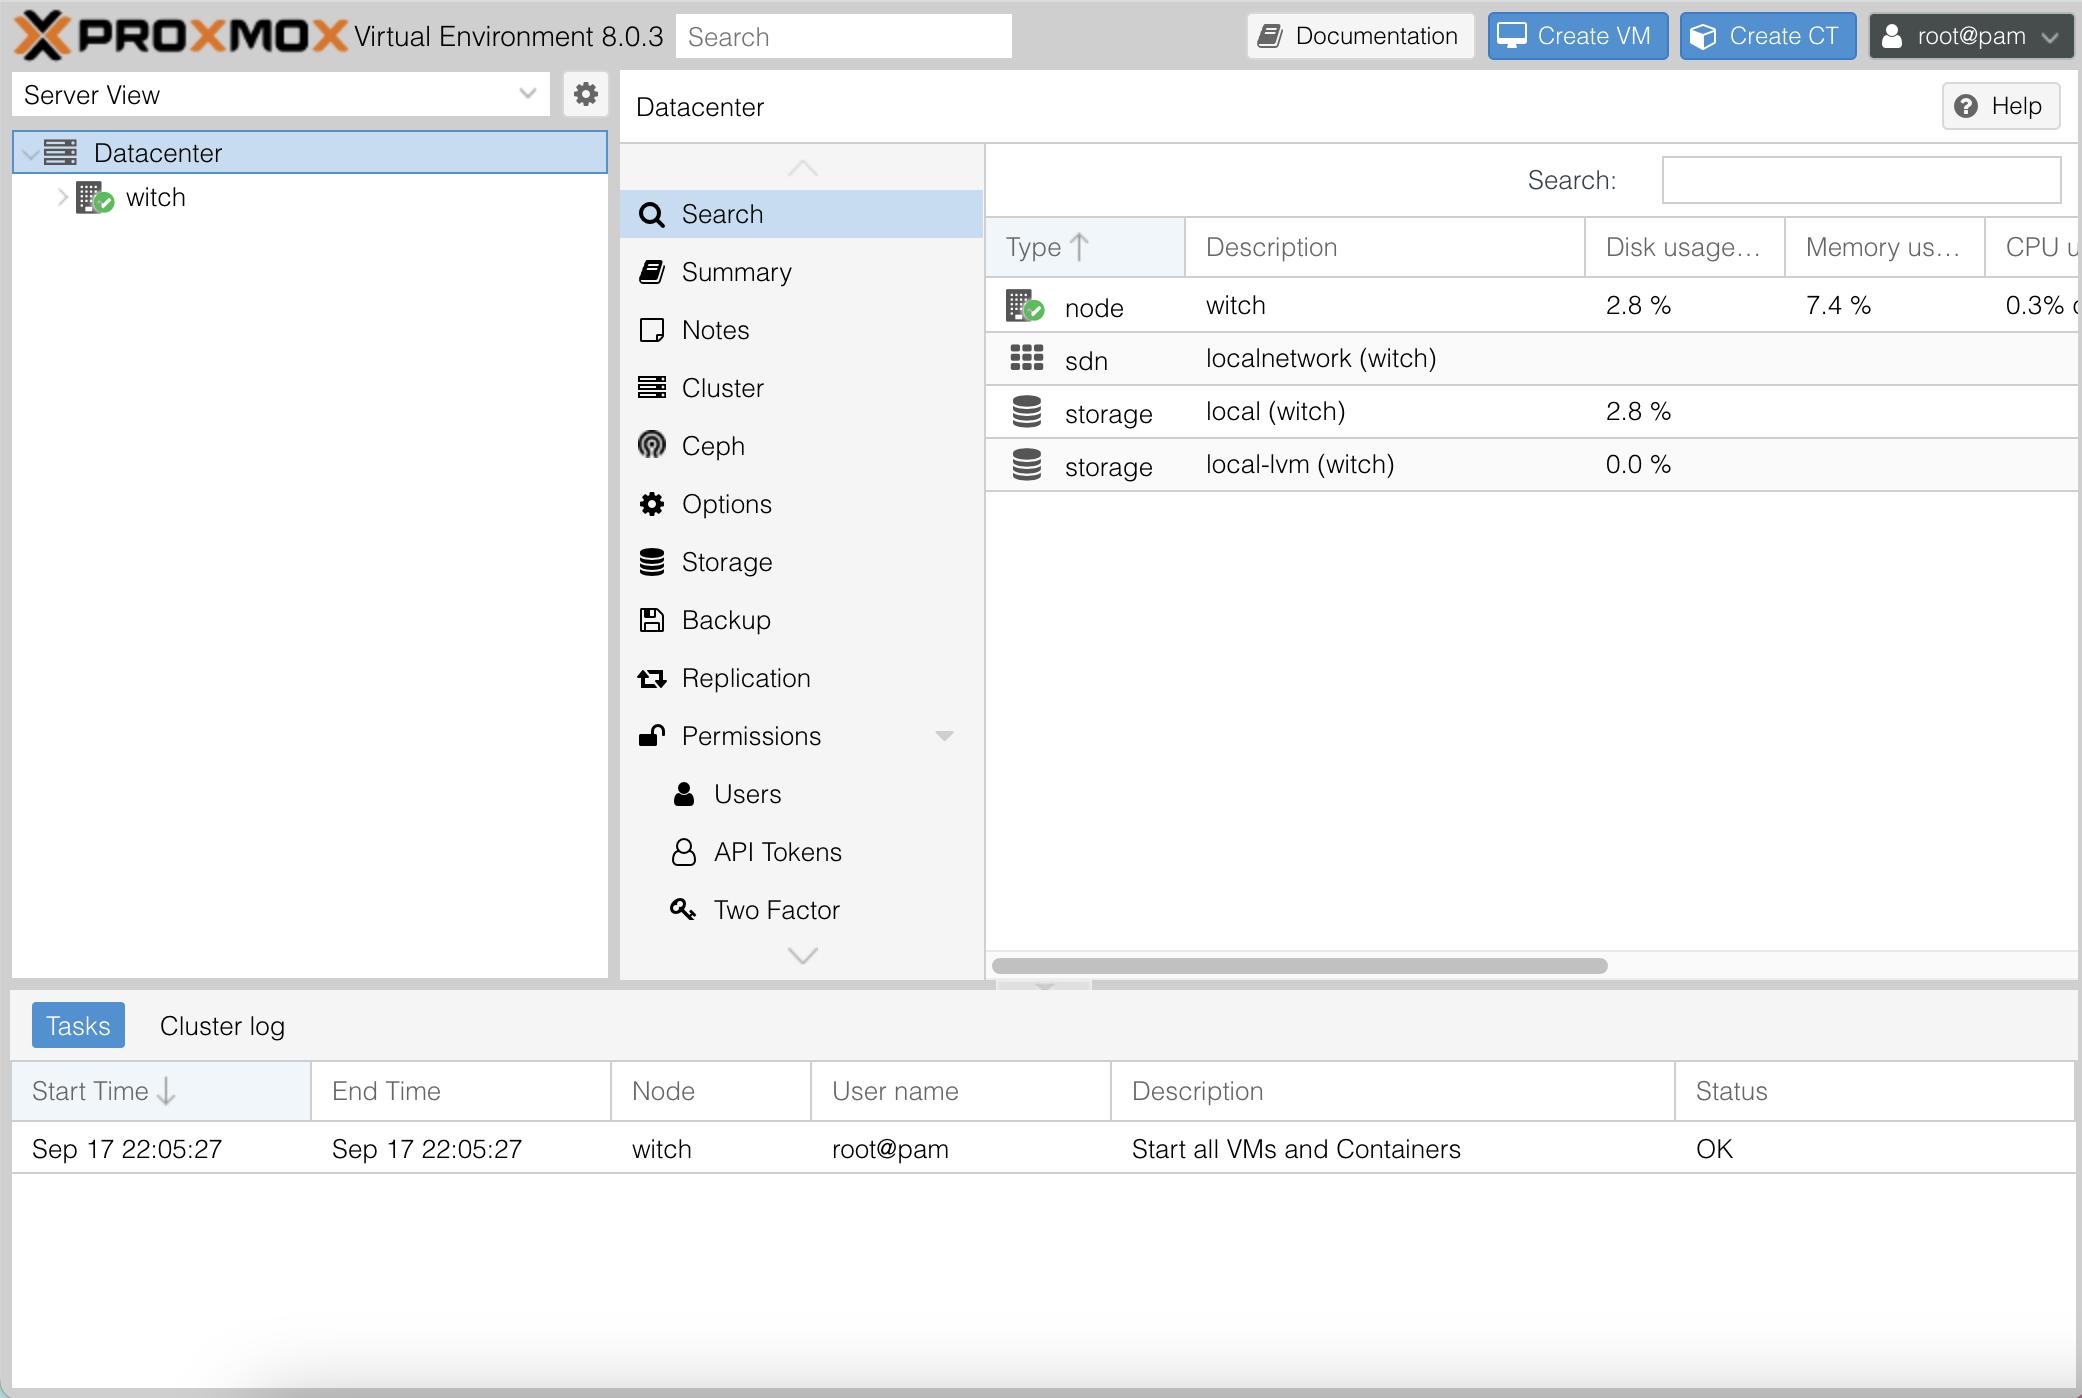This screenshot has width=2082, height=1398.
Task: Collapse the Permissions section
Action: (944, 736)
